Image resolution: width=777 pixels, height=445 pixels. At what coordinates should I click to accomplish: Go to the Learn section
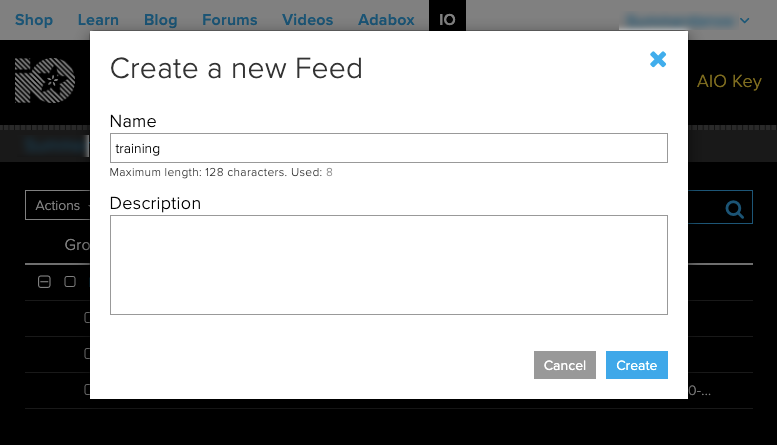(97, 20)
